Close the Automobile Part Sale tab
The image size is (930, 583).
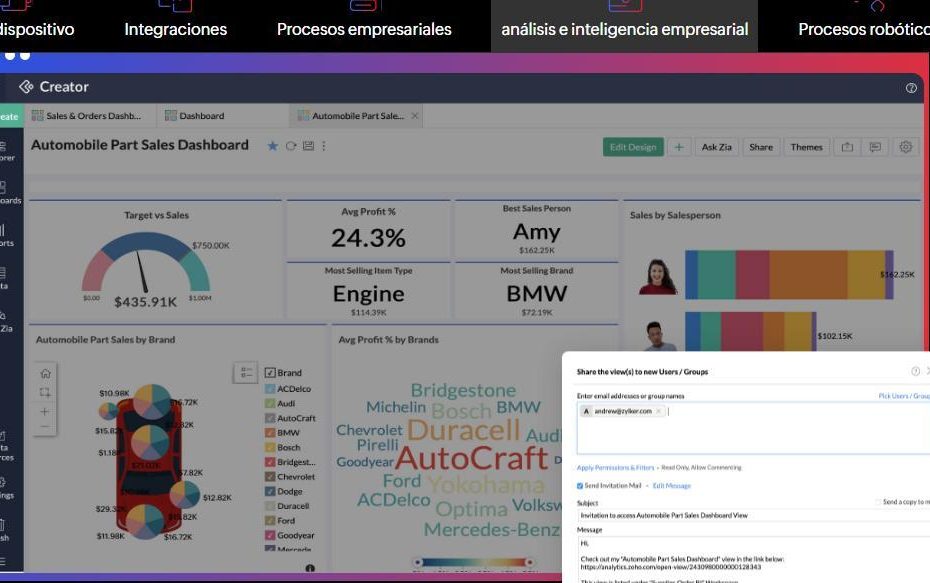coord(415,116)
